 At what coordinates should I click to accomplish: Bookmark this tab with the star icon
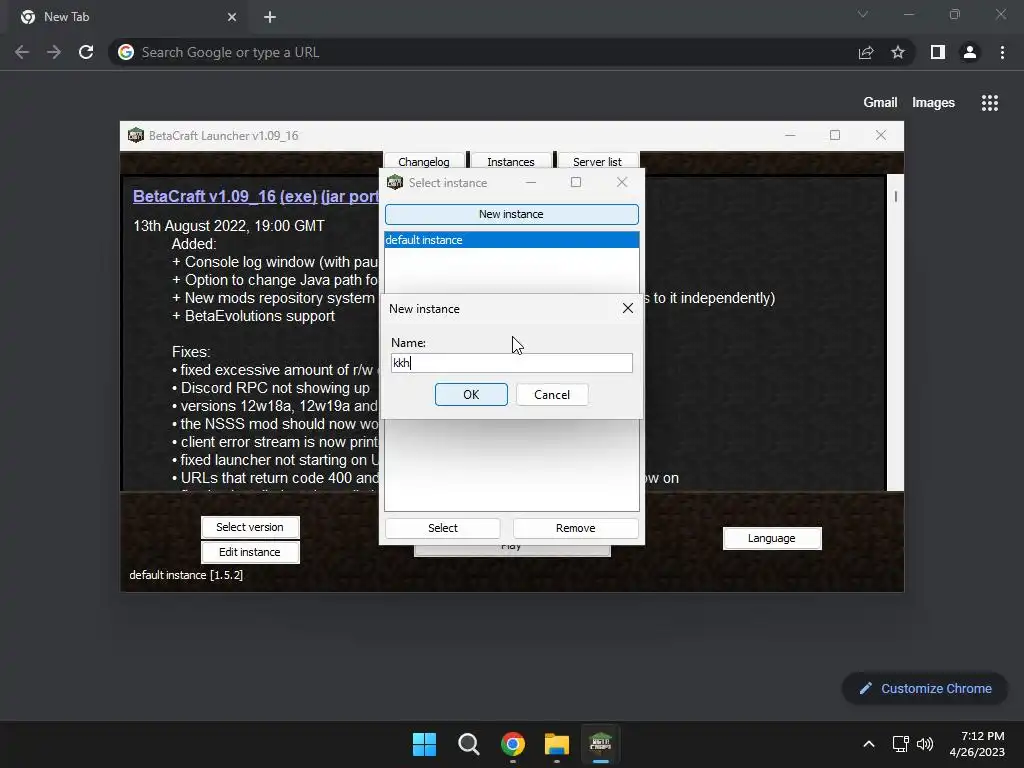pos(898,52)
